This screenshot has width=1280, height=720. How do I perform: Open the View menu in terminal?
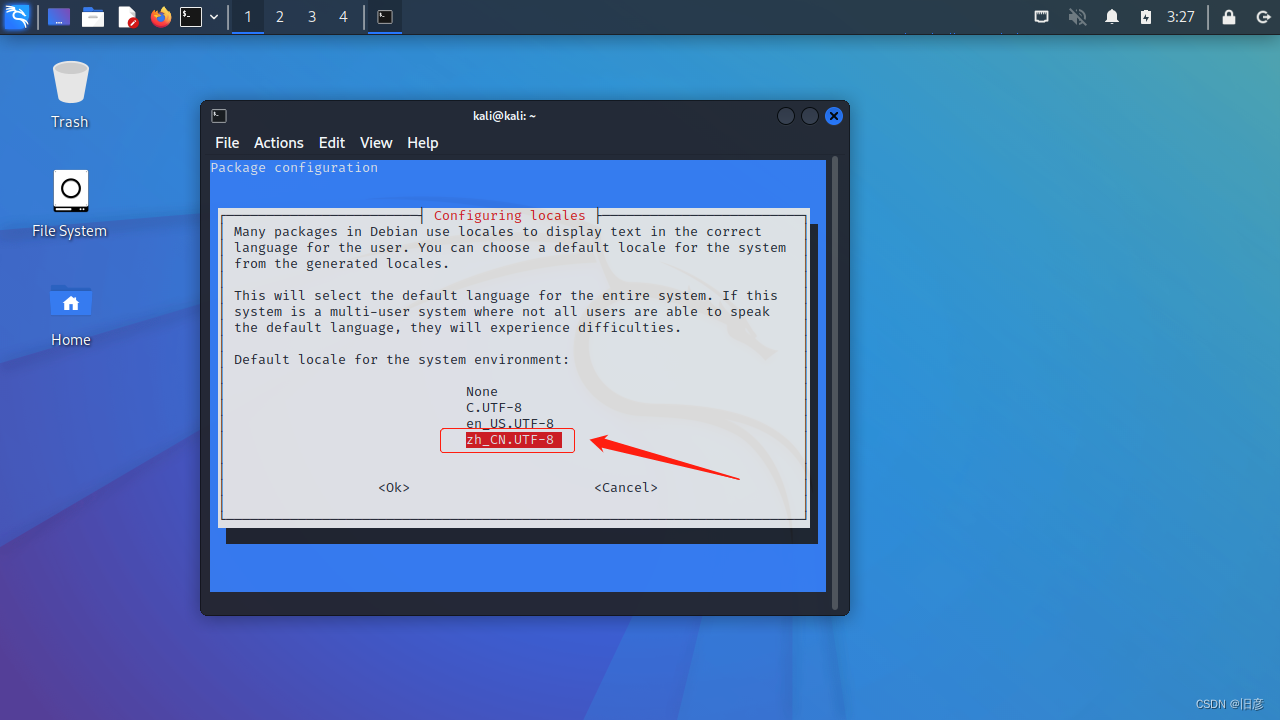click(x=376, y=143)
